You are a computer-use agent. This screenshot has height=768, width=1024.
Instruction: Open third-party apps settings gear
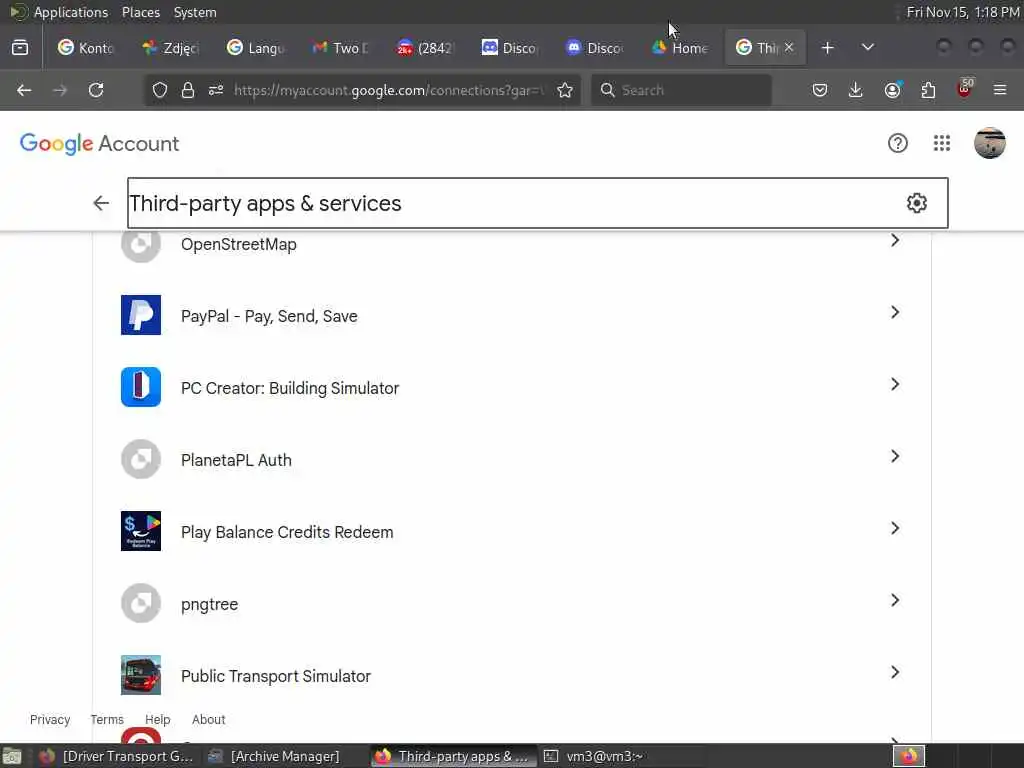tap(917, 203)
